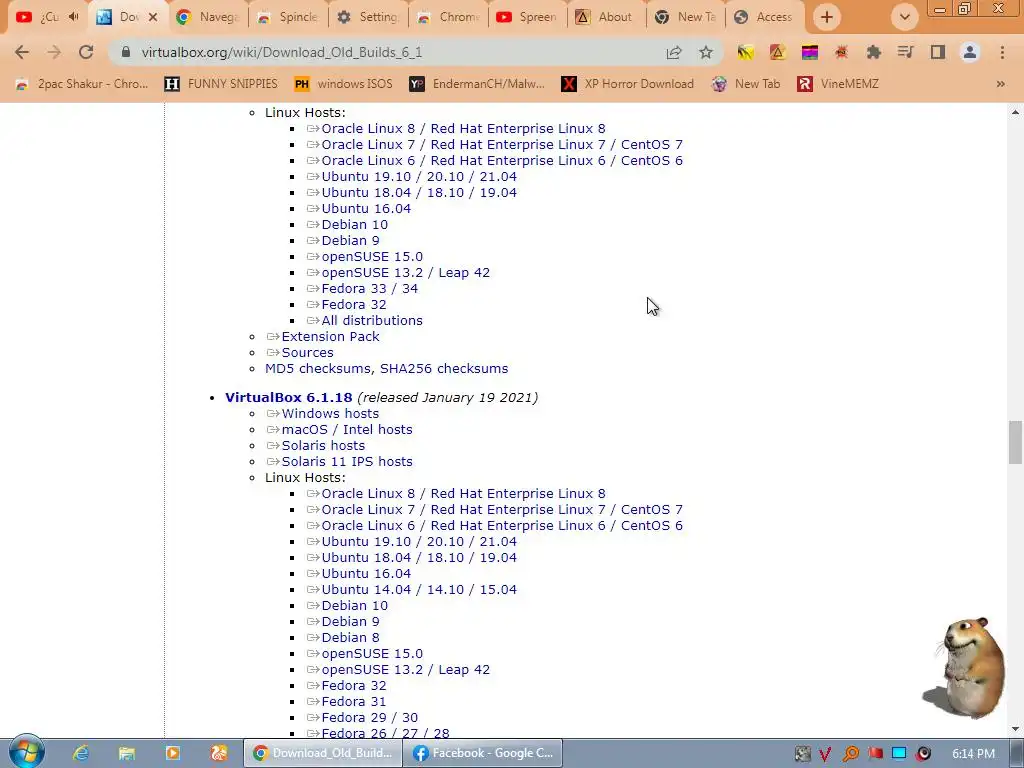The height and width of the screenshot is (768, 1024).
Task: Open the New Tab bookmark
Action: [x=746, y=84]
